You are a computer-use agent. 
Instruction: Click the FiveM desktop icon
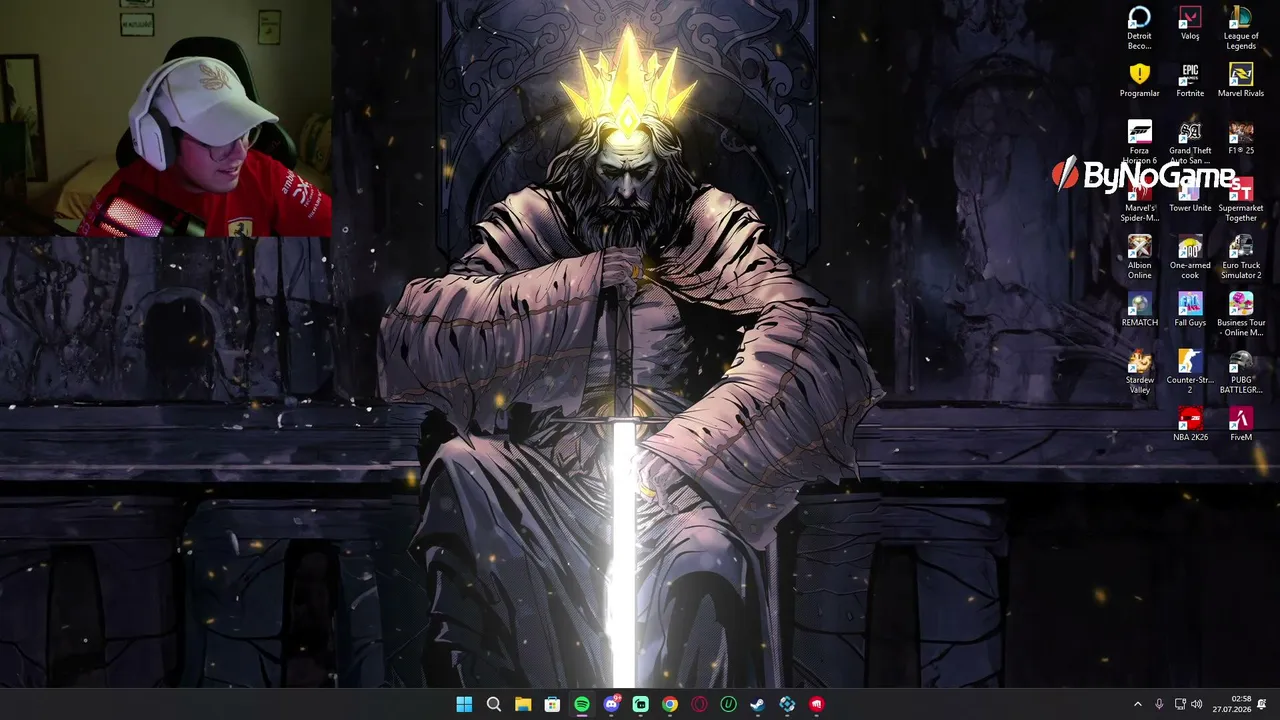[x=1241, y=424]
